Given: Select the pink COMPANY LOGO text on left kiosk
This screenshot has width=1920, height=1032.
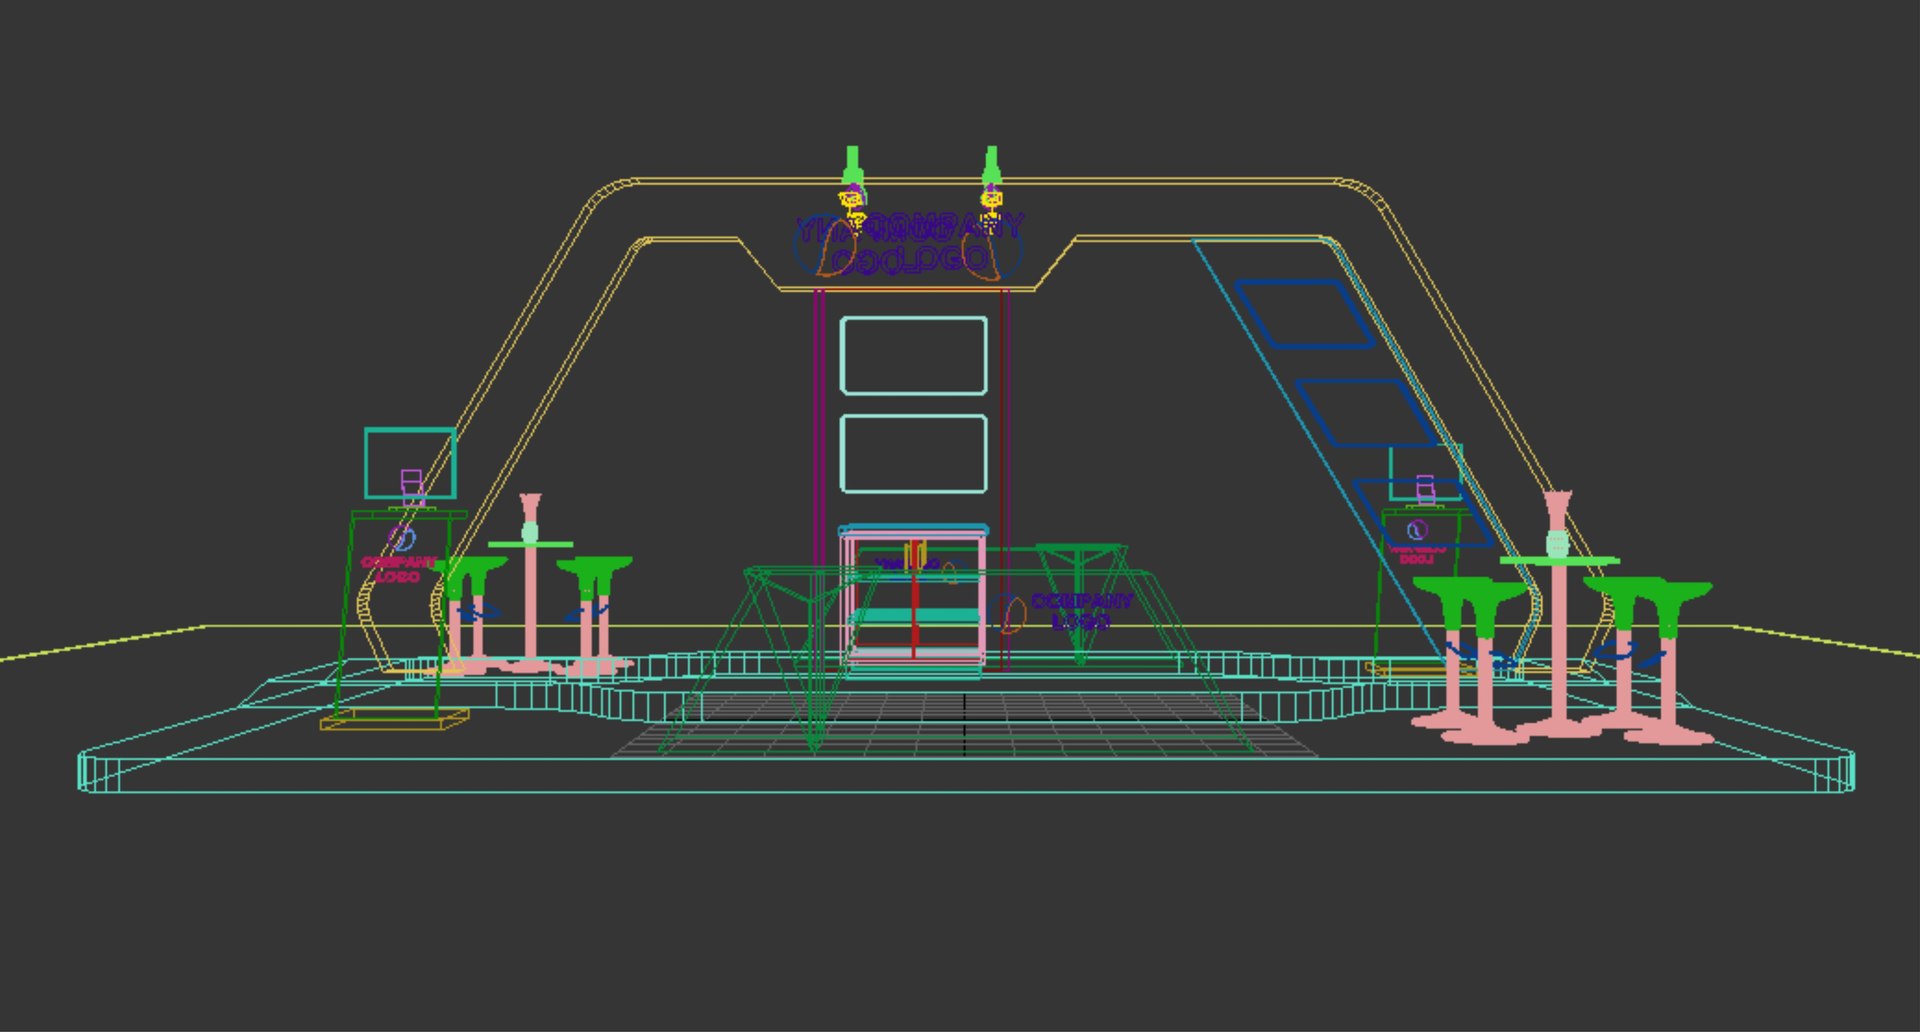Looking at the screenshot, I should coord(398,569).
